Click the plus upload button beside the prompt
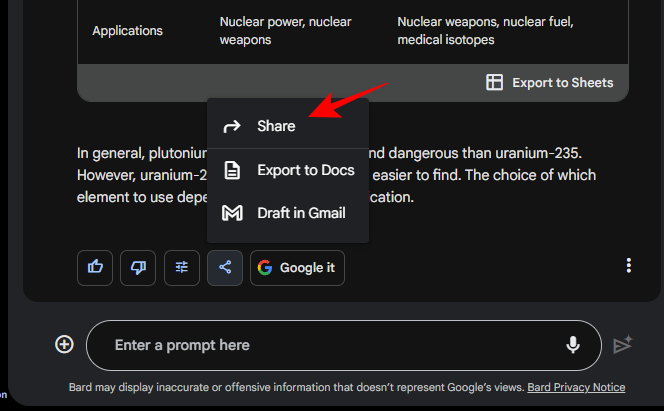Image resolution: width=664 pixels, height=411 pixels. [64, 345]
